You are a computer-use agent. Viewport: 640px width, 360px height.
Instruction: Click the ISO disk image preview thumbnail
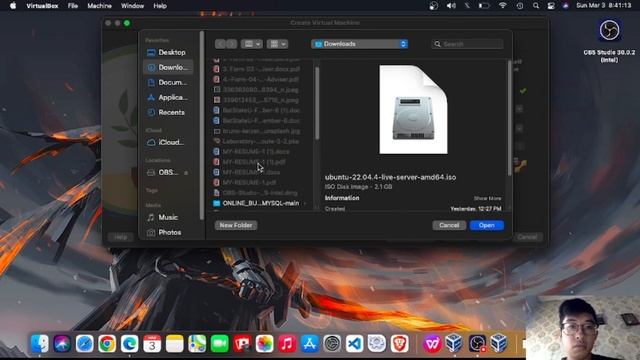(x=413, y=109)
